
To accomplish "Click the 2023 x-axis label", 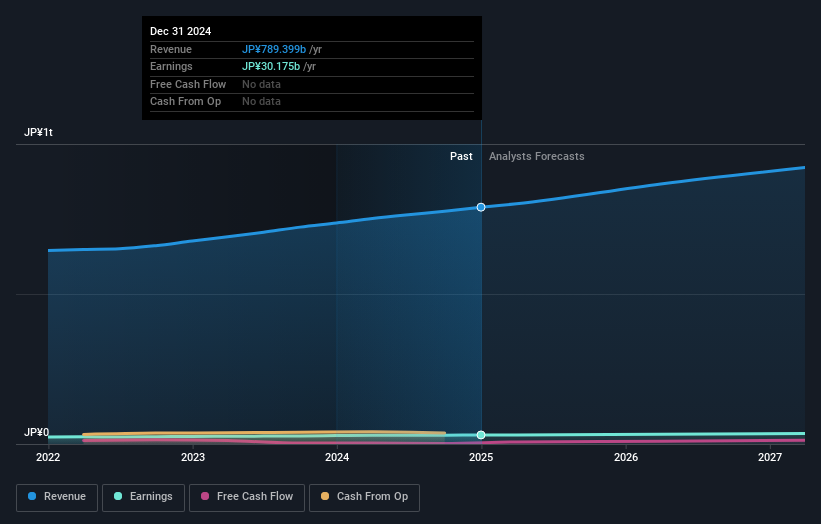I will 193,457.
